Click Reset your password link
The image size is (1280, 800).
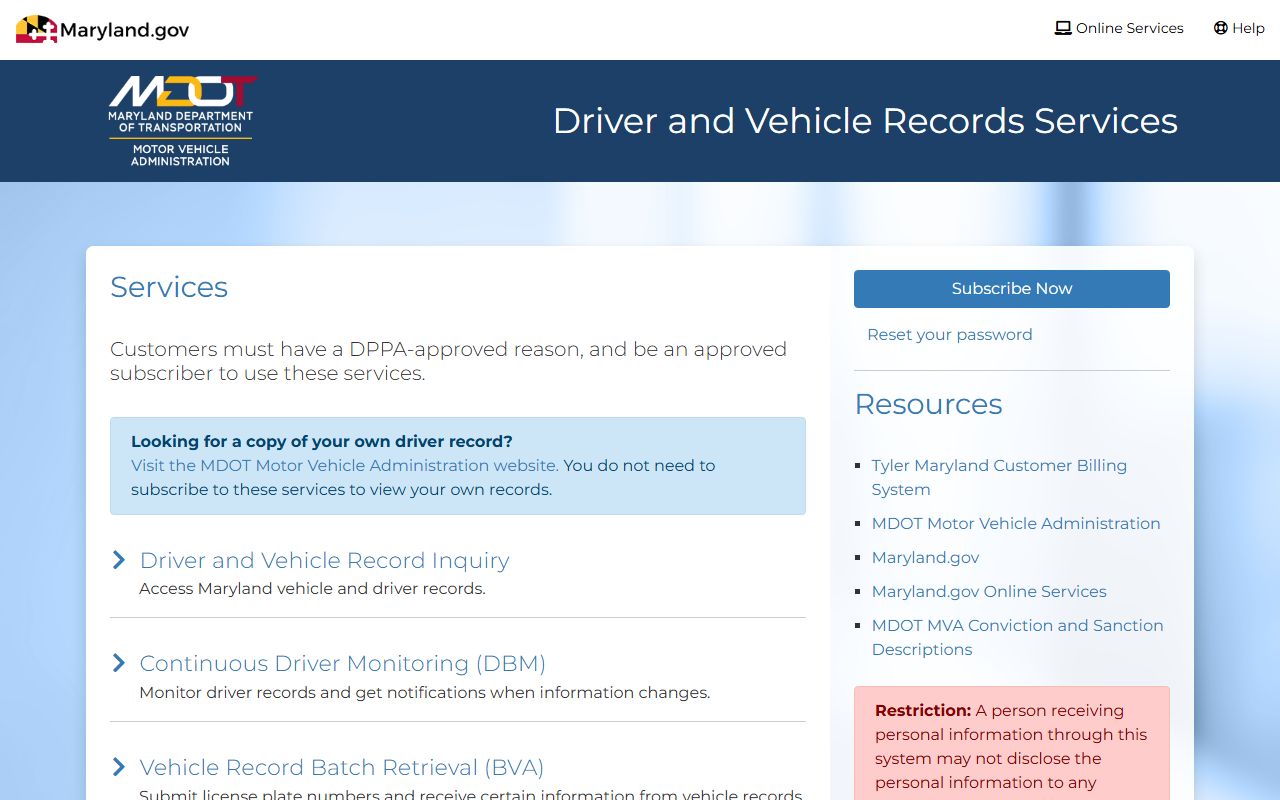949,334
